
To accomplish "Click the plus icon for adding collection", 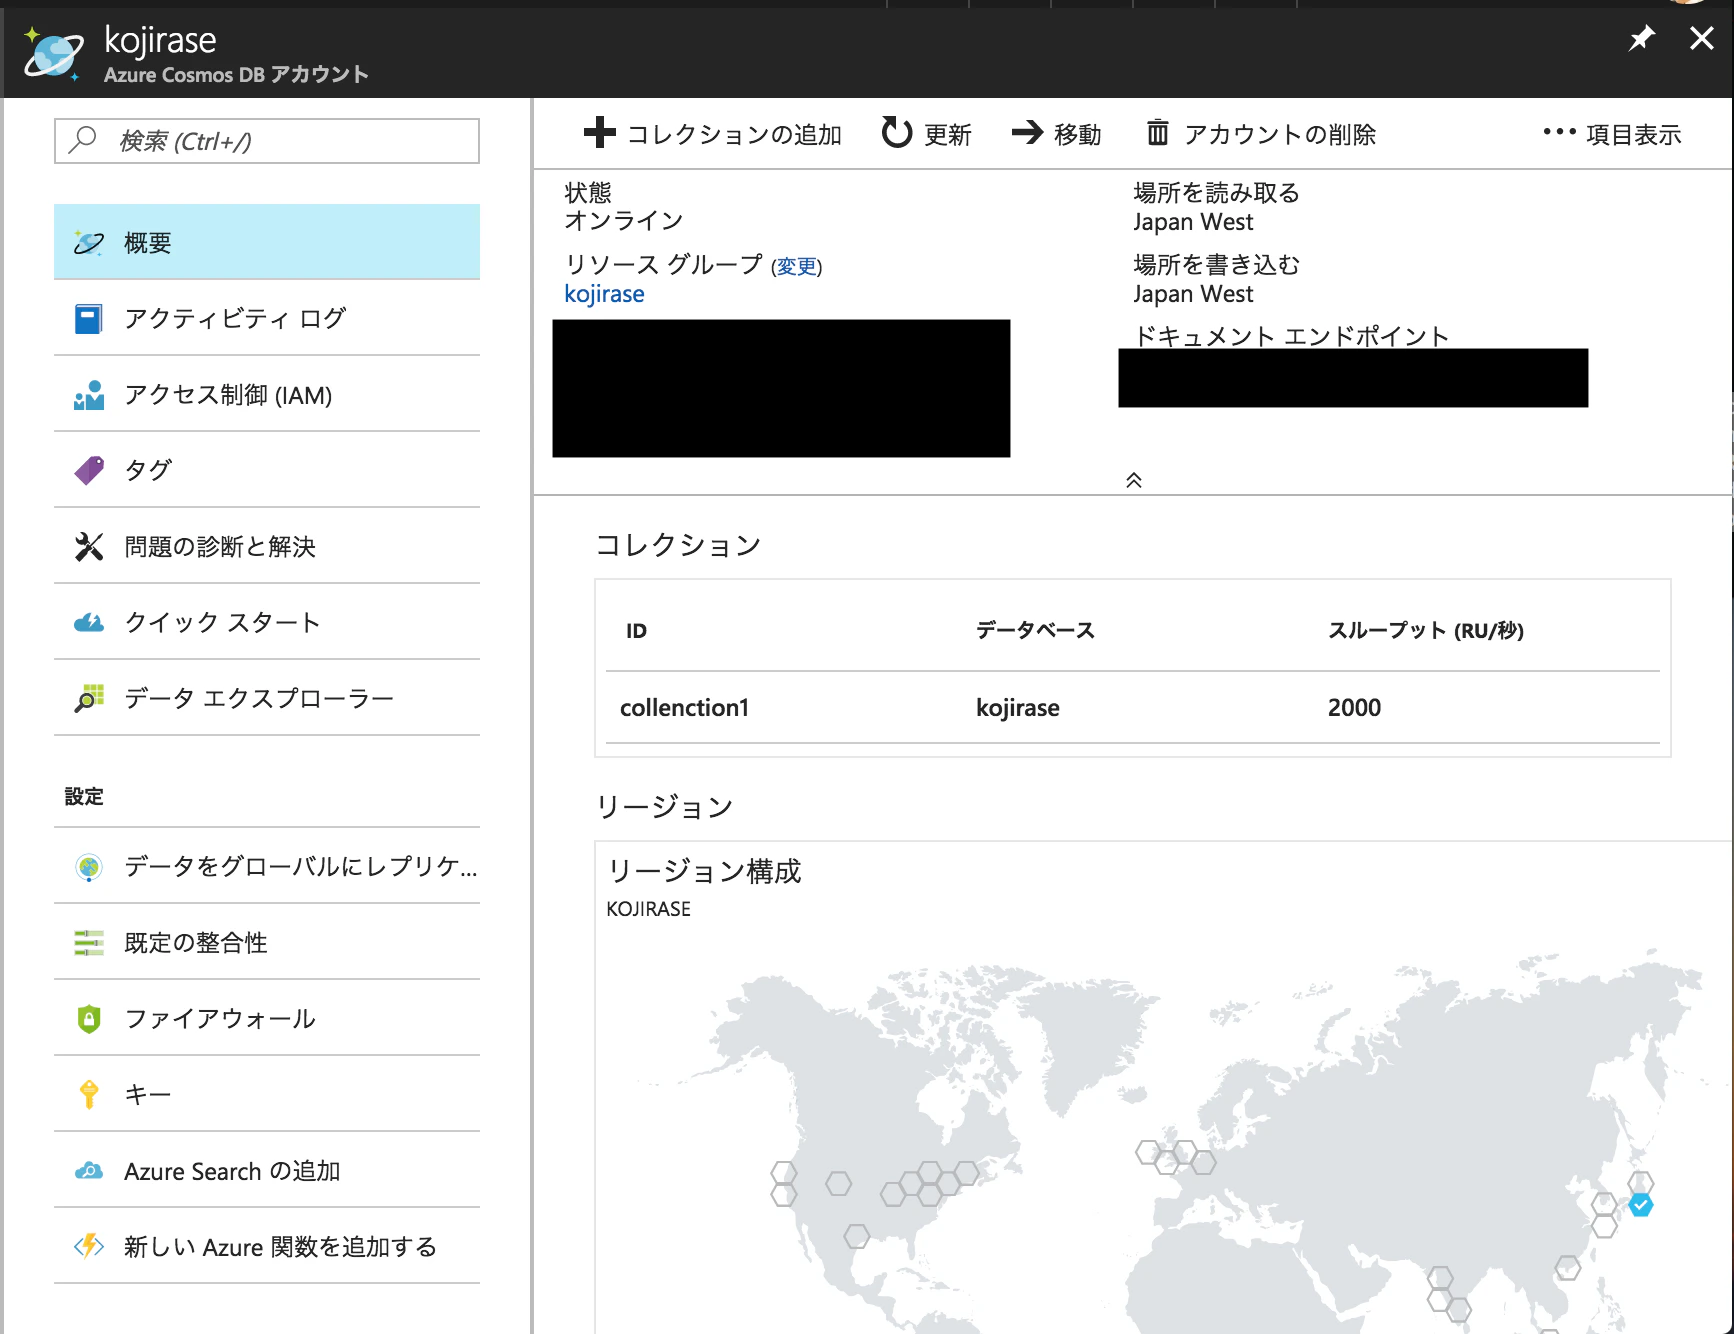I will pyautogui.click(x=599, y=132).
